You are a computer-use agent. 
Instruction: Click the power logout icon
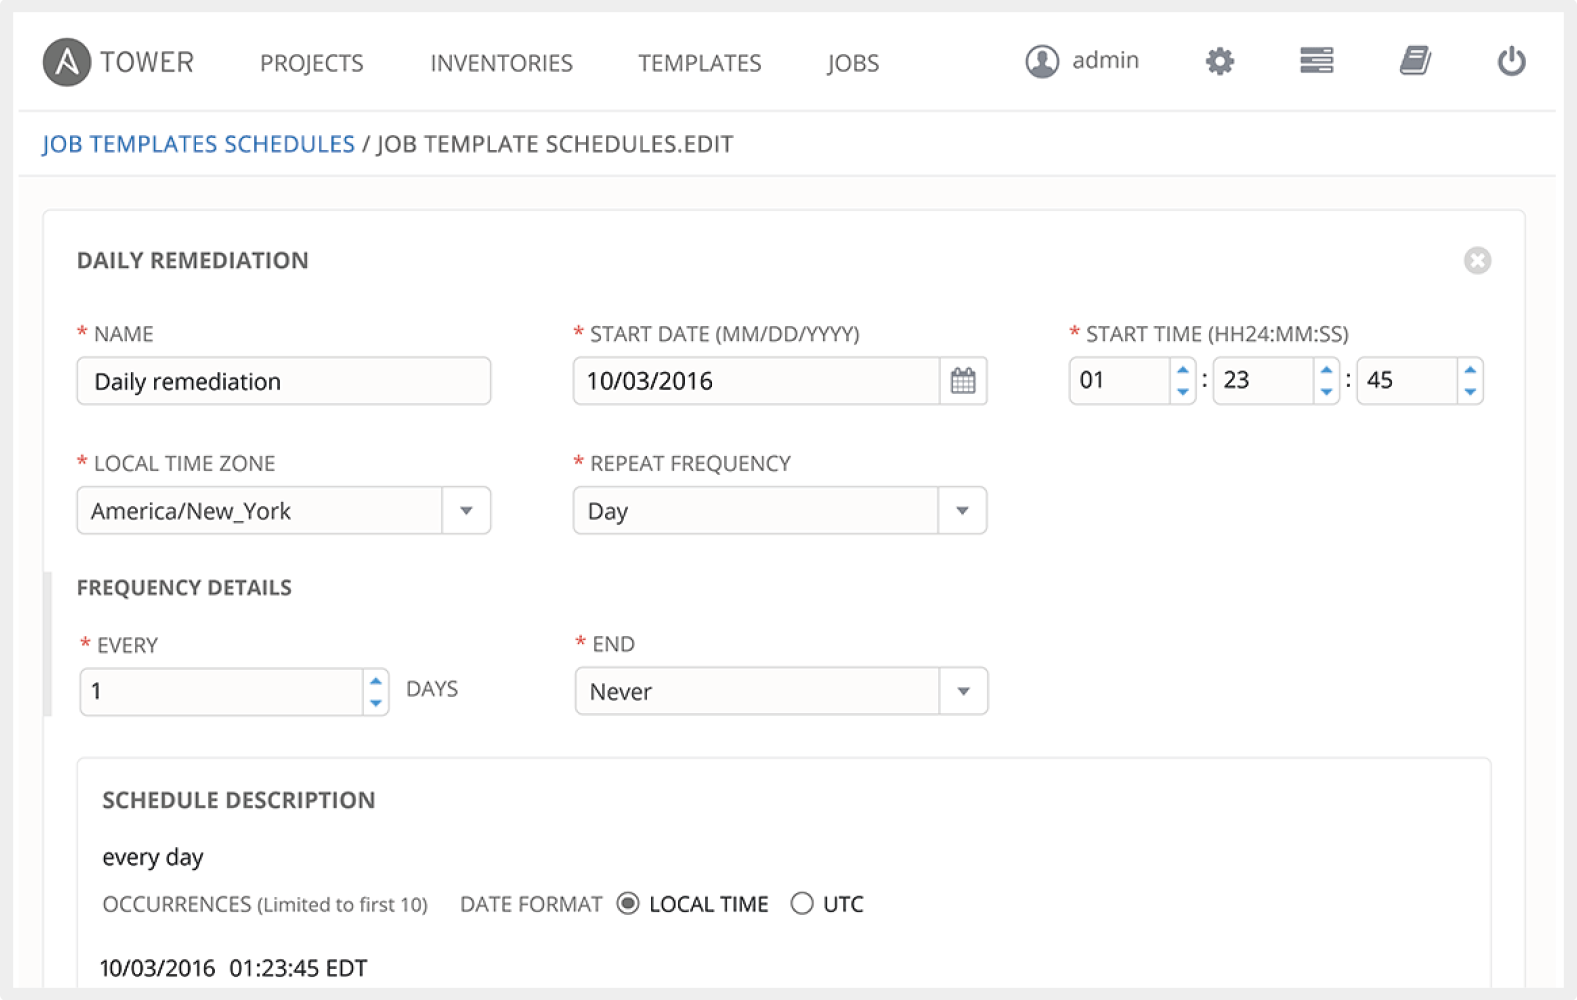pyautogui.click(x=1511, y=62)
